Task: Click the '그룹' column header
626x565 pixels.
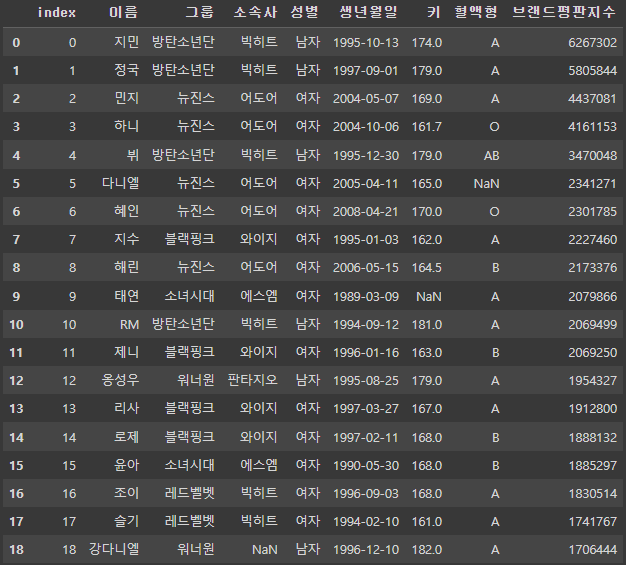Action: pos(200,12)
